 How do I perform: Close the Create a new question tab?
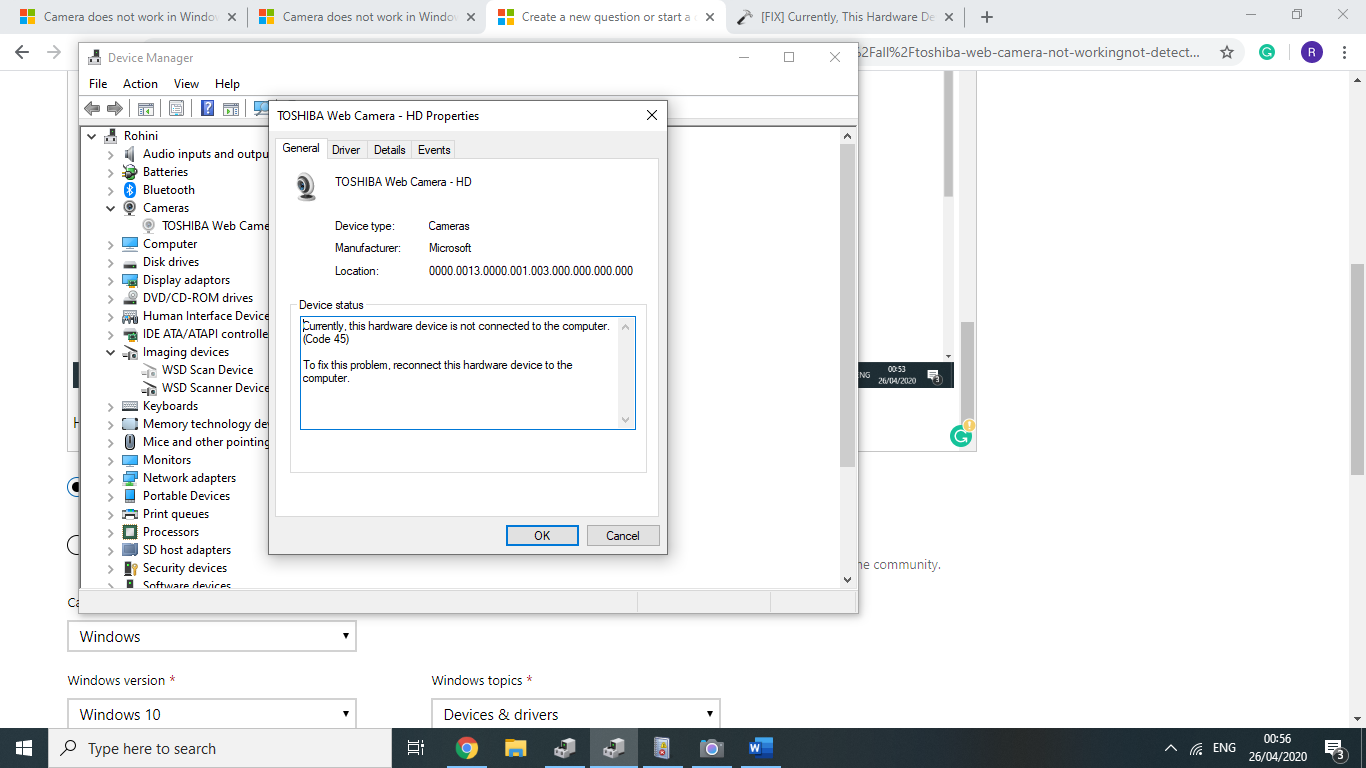pyautogui.click(x=709, y=17)
